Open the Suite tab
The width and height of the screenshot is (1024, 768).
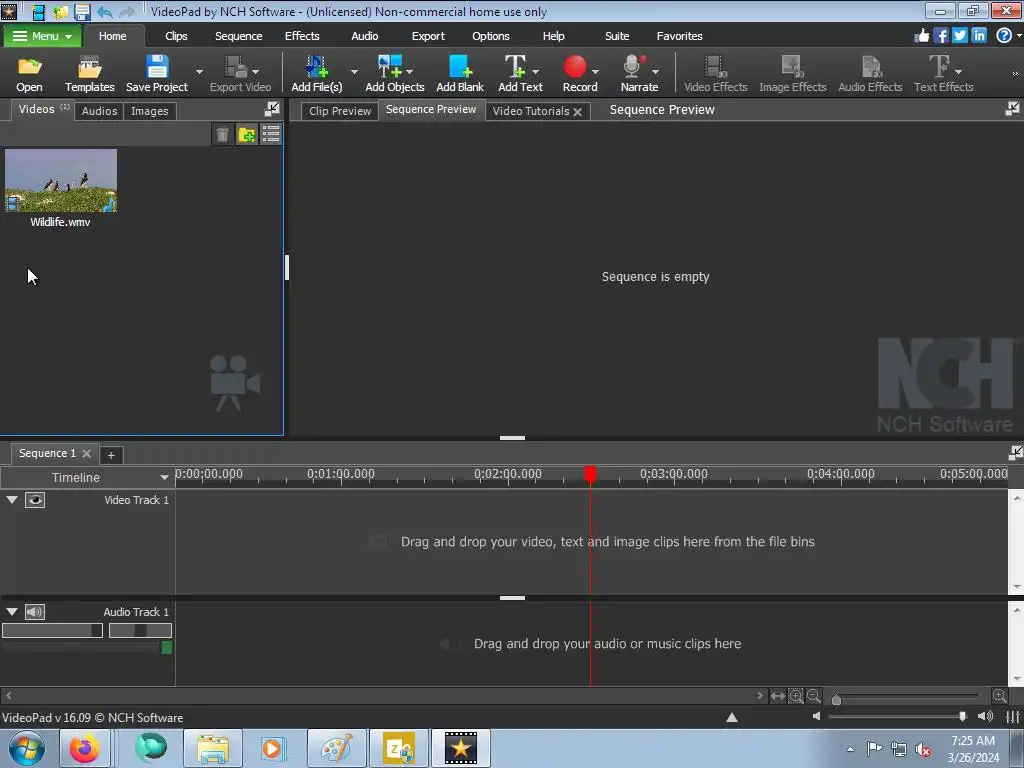pyautogui.click(x=616, y=36)
